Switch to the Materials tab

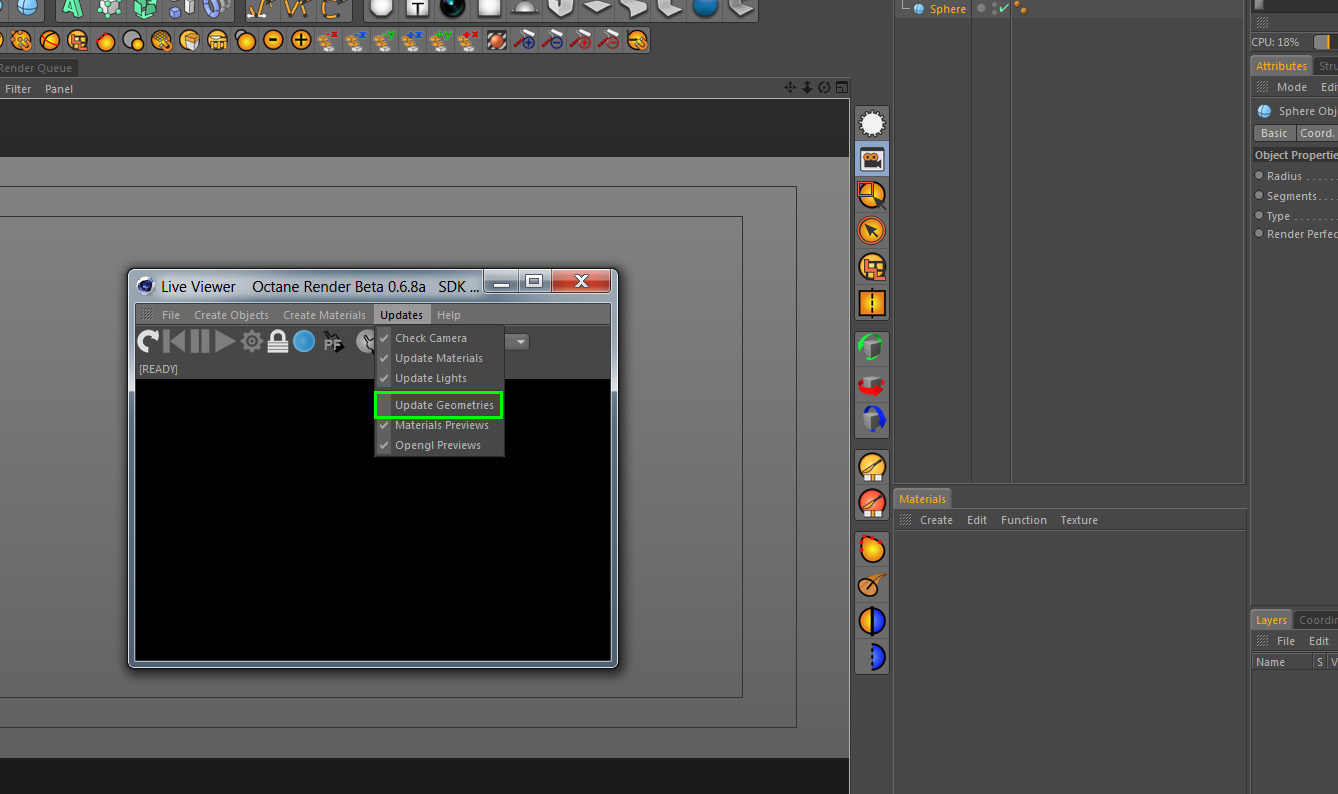coord(922,499)
